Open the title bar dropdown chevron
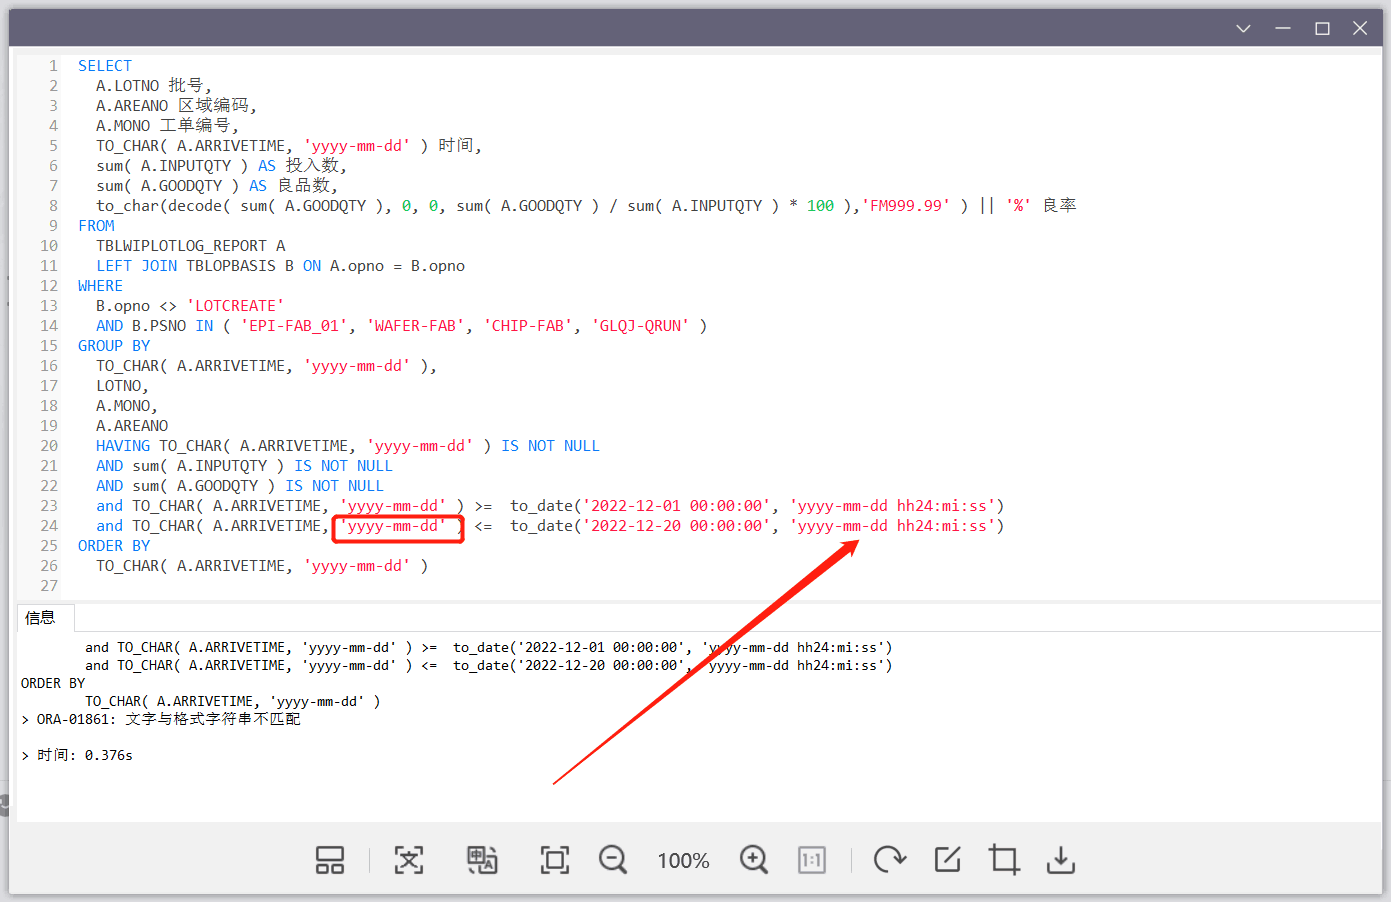1391x902 pixels. click(x=1244, y=28)
